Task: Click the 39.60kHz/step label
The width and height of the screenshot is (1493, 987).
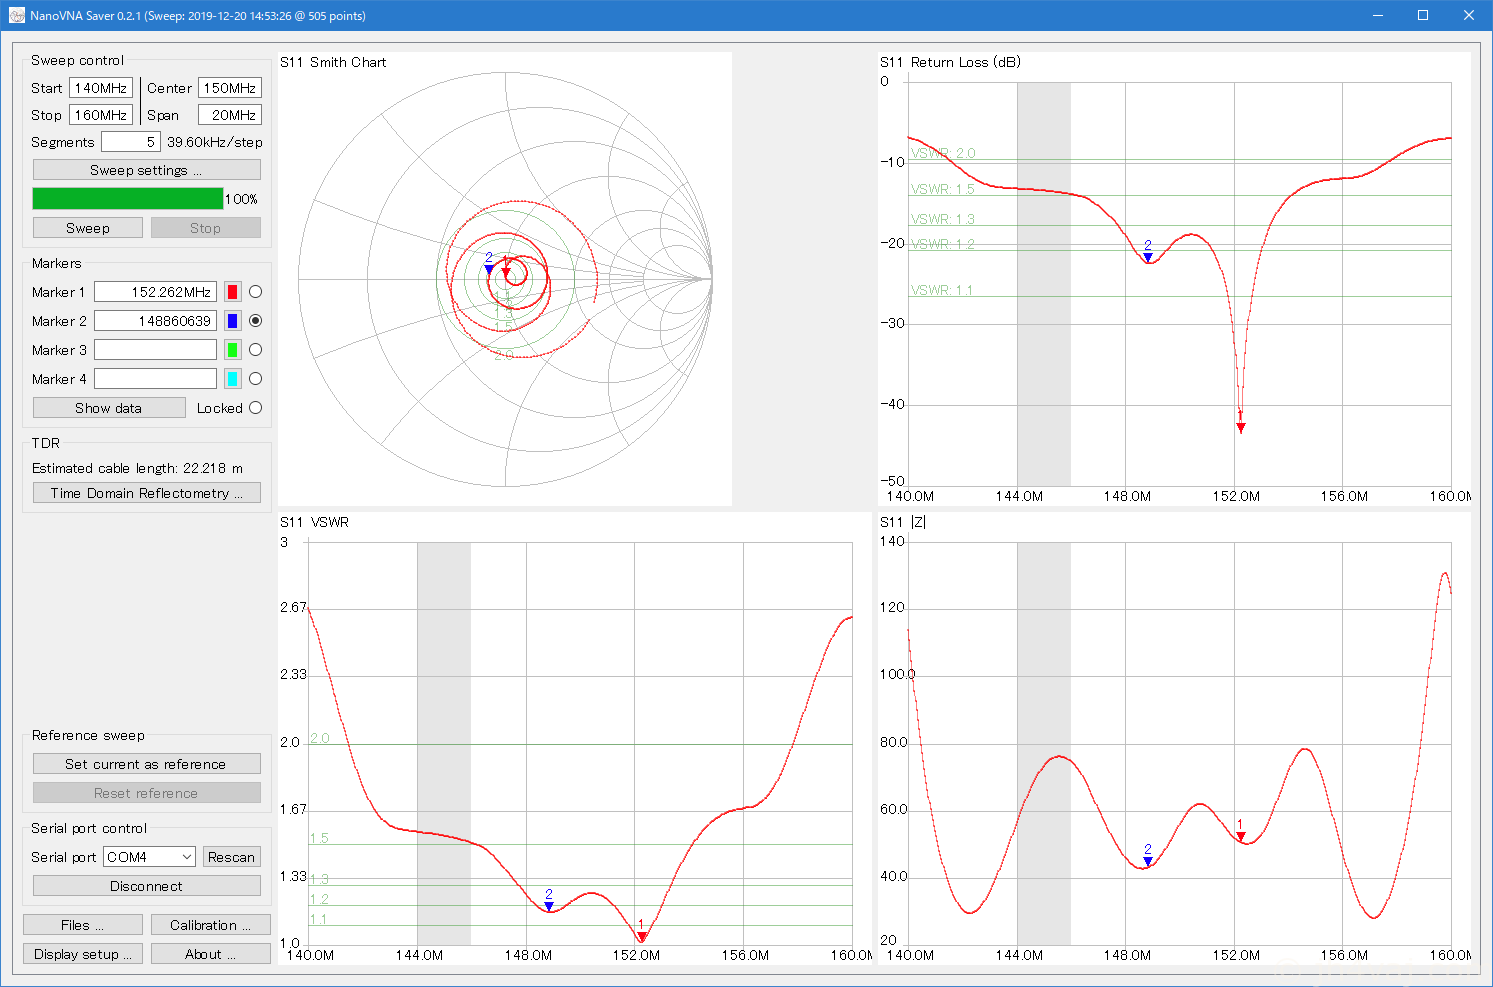Action: 215,142
